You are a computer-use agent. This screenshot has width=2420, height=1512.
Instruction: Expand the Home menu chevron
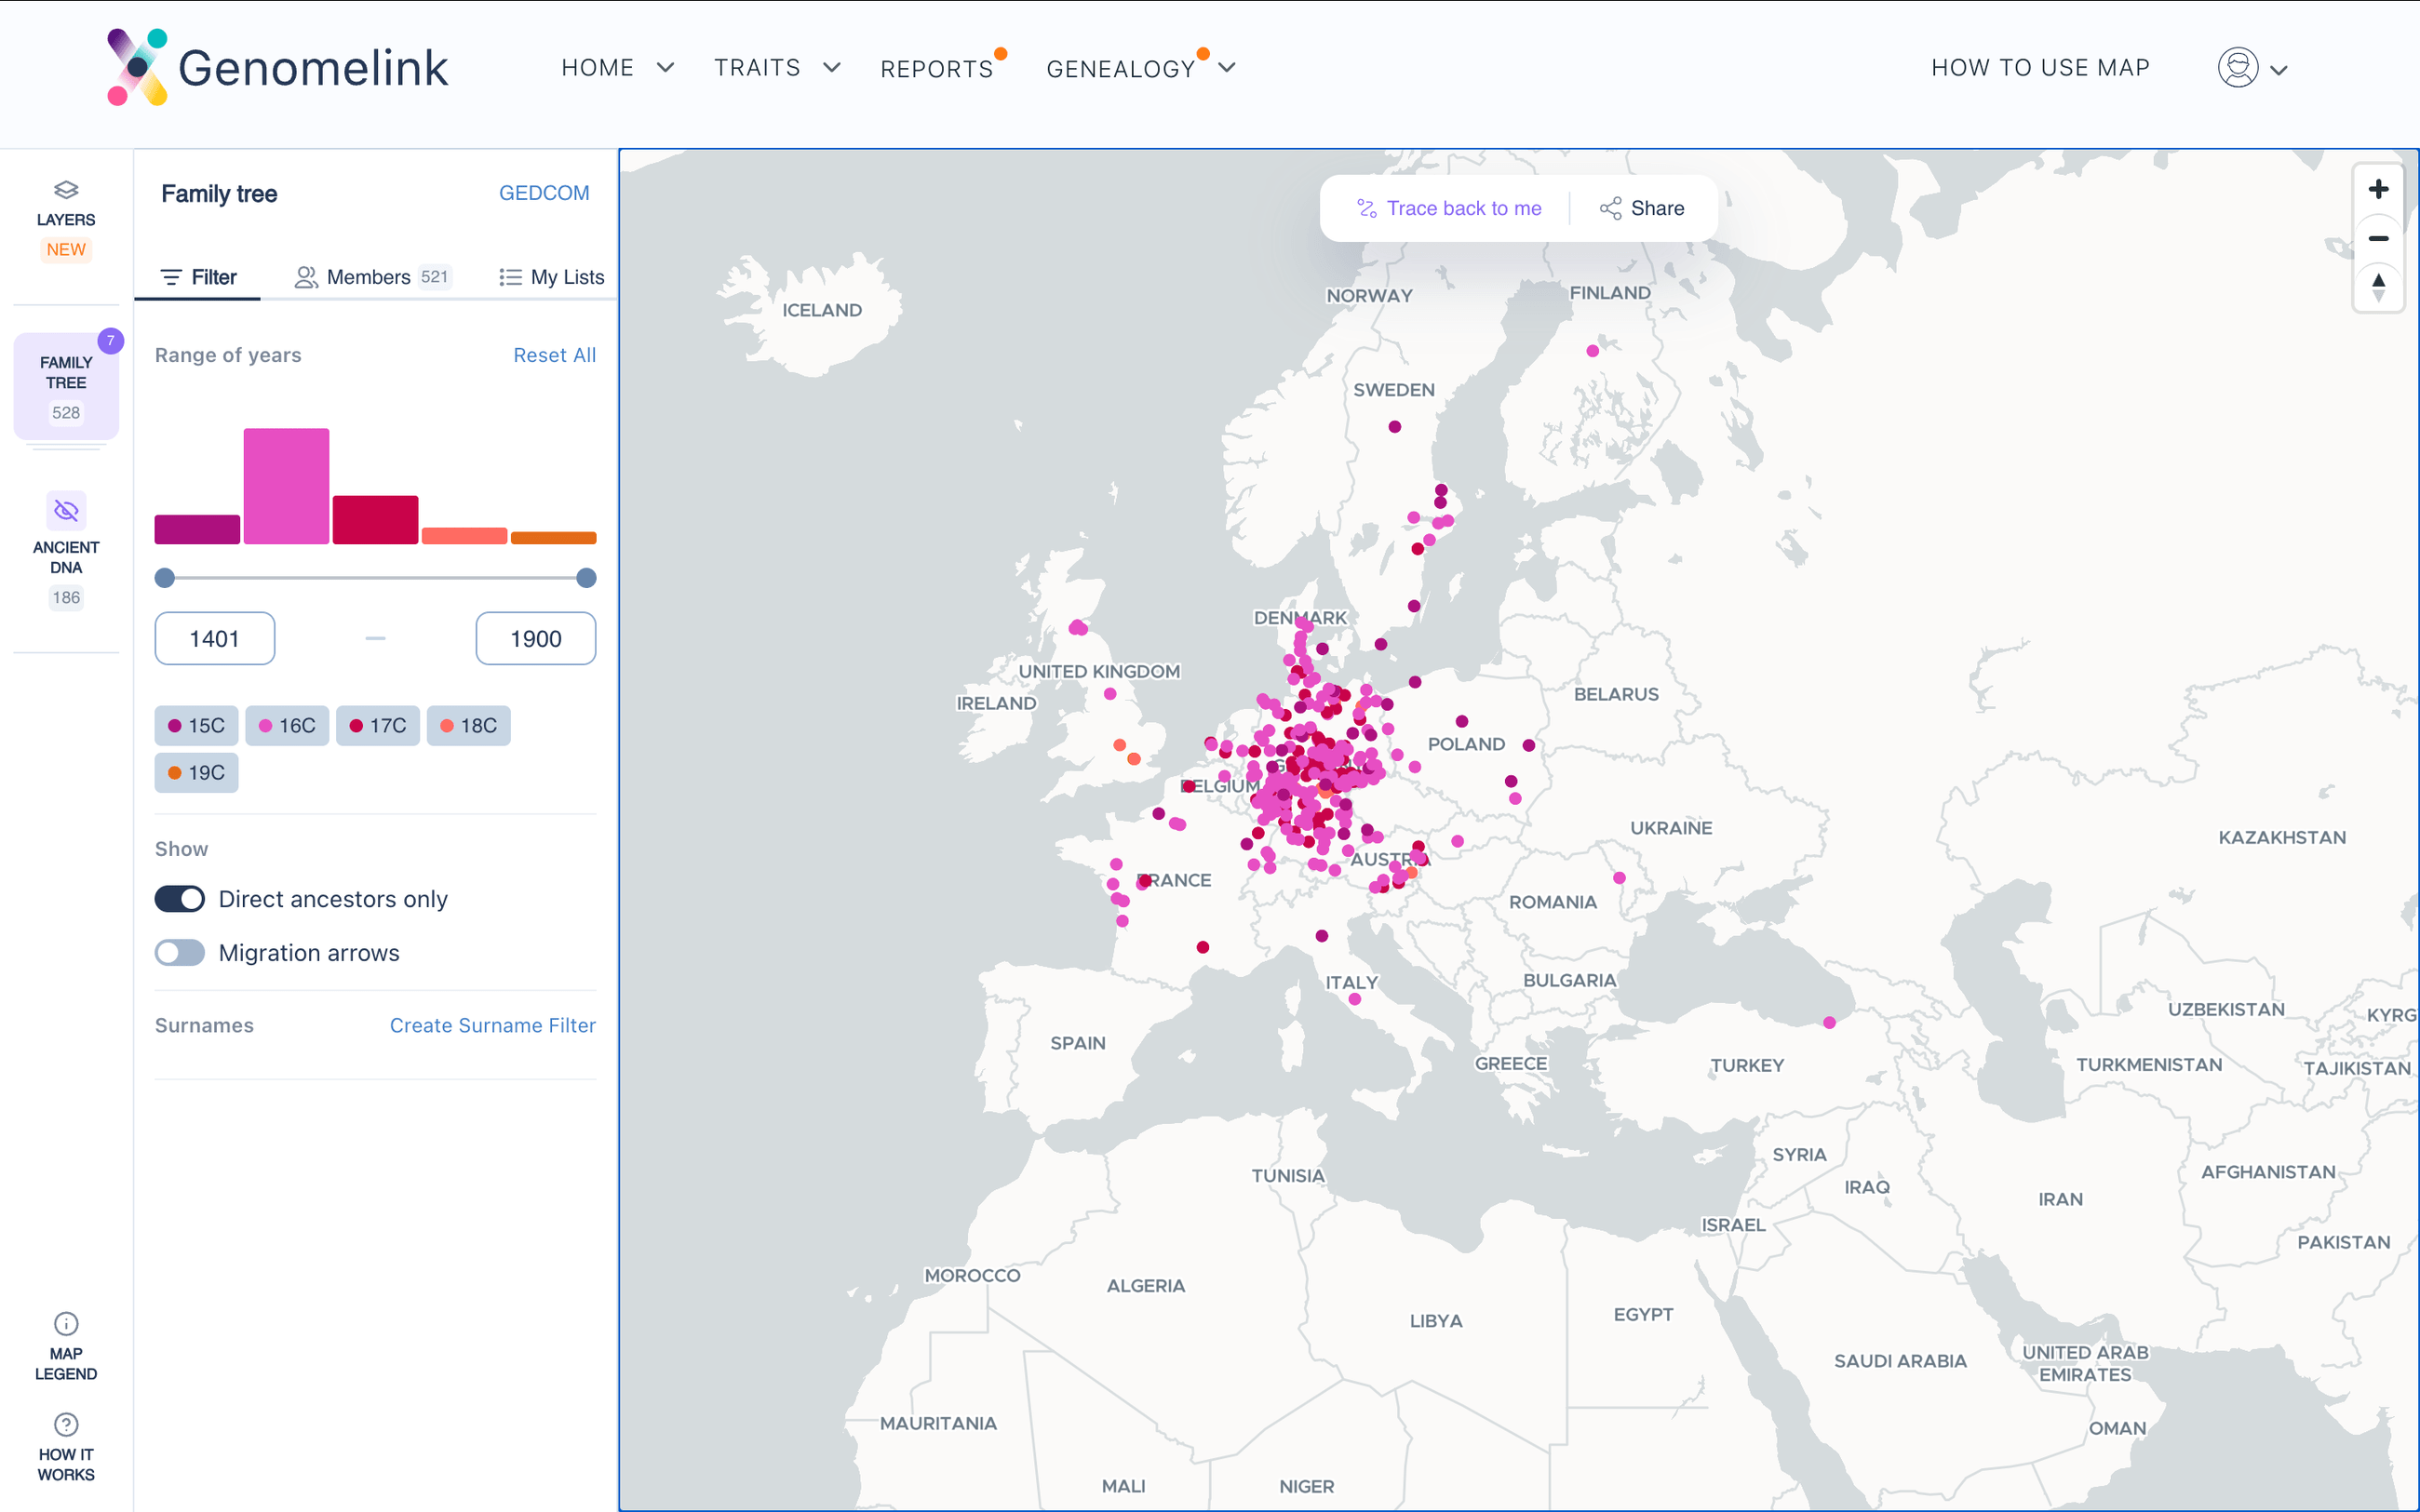click(665, 68)
